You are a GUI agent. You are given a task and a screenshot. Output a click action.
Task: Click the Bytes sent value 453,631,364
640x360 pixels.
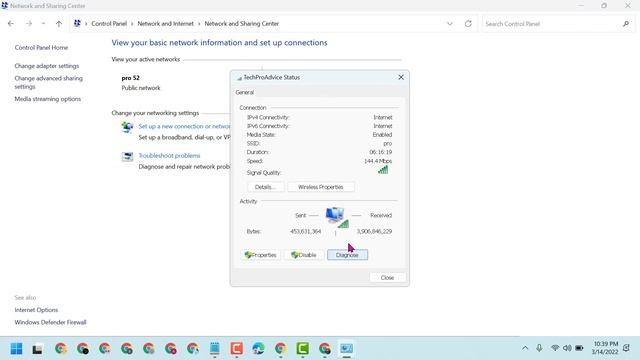[x=306, y=231]
